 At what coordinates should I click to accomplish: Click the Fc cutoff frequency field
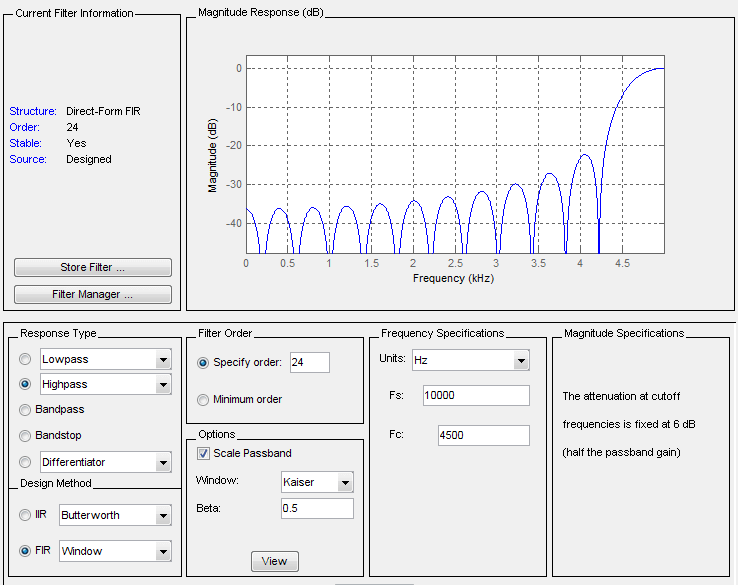(483, 435)
